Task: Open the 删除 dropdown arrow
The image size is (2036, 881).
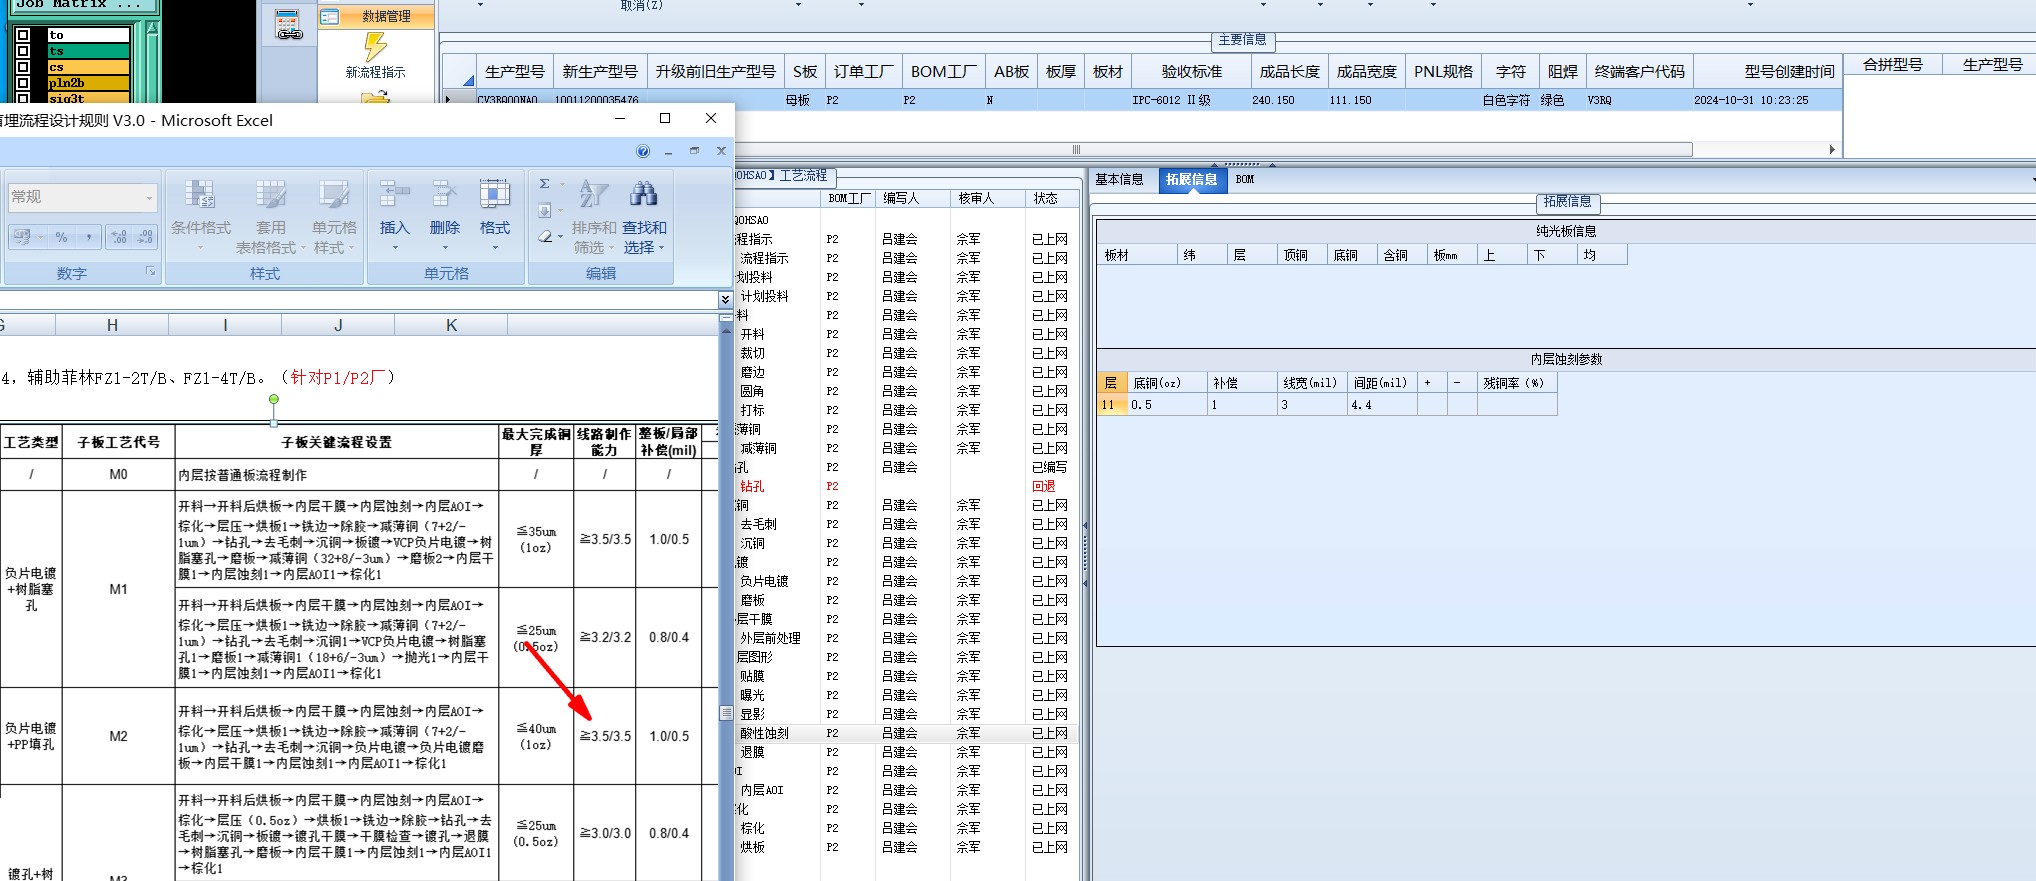Action: (444, 248)
